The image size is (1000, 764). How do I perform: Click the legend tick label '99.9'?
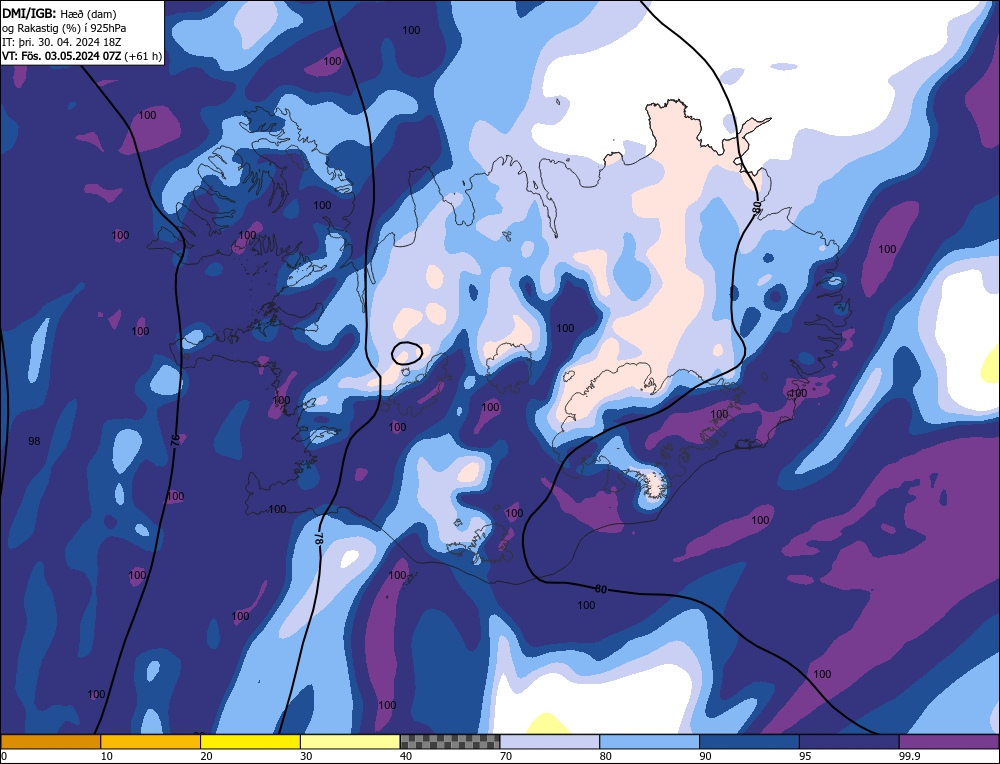pos(909,756)
